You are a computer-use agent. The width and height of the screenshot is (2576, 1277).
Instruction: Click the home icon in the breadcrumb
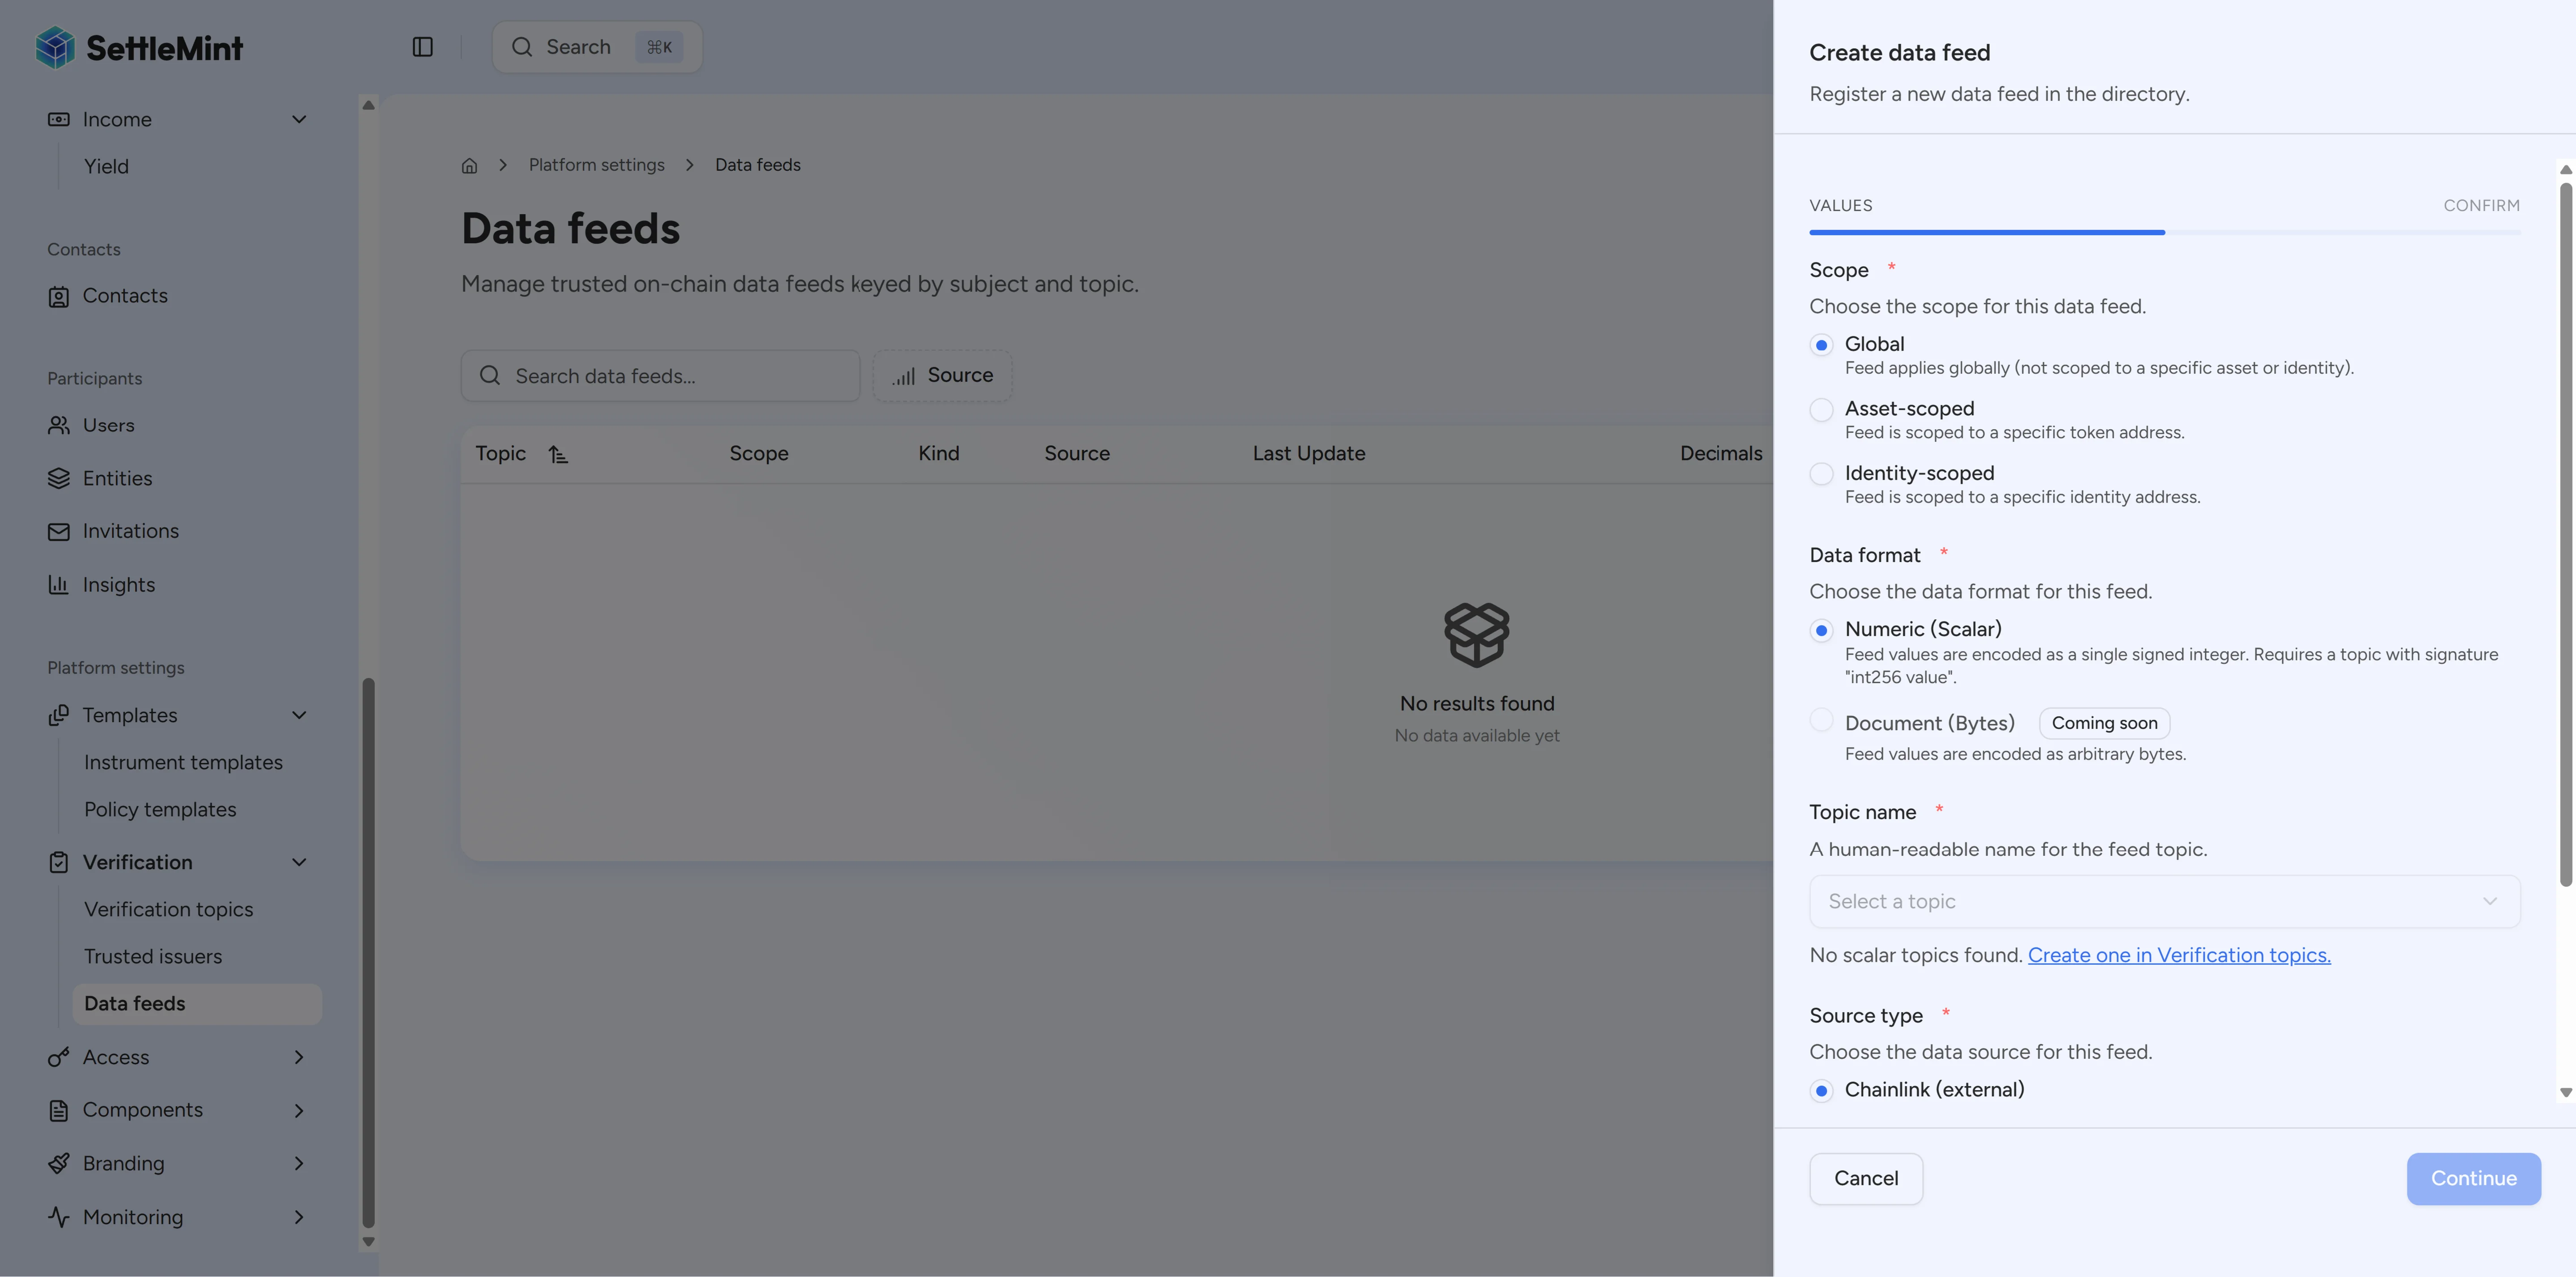[x=470, y=165]
